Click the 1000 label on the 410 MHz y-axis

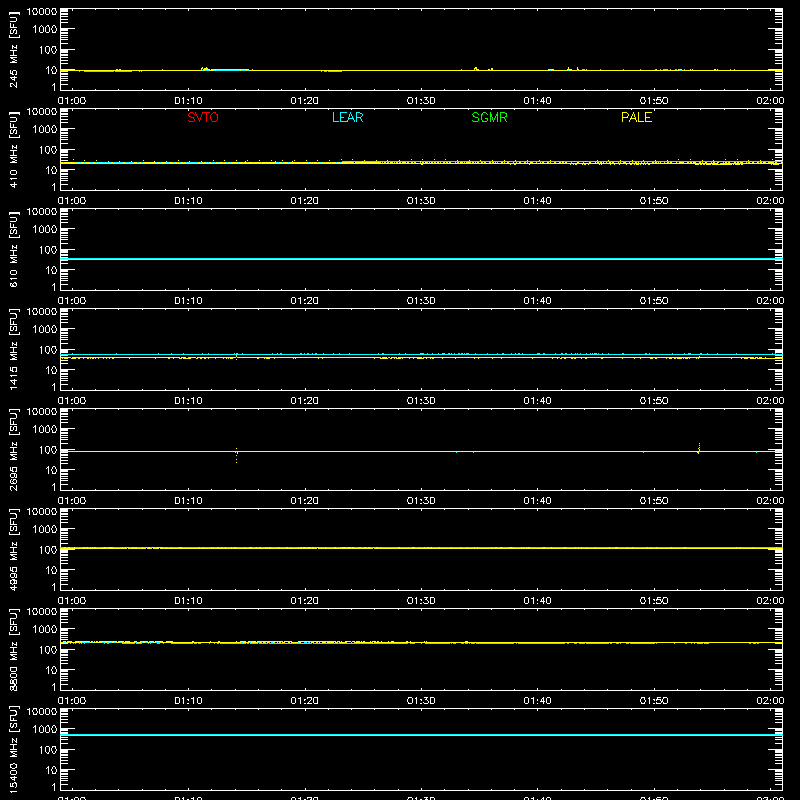[x=45, y=129]
